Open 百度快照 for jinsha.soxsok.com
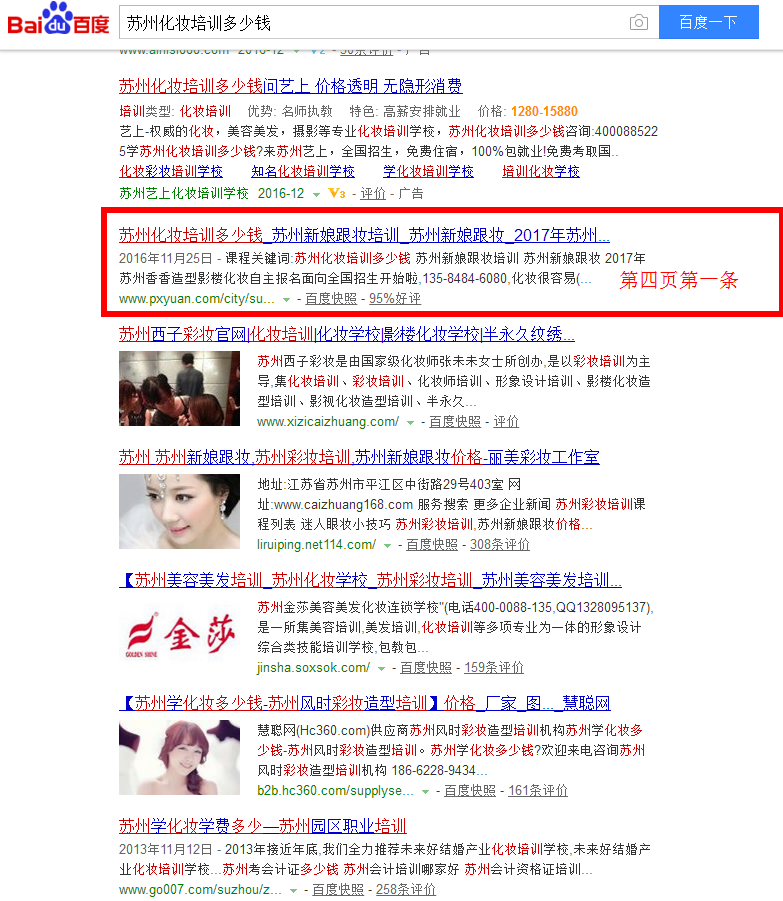Screen dimensions: 783x901 pos(426,668)
